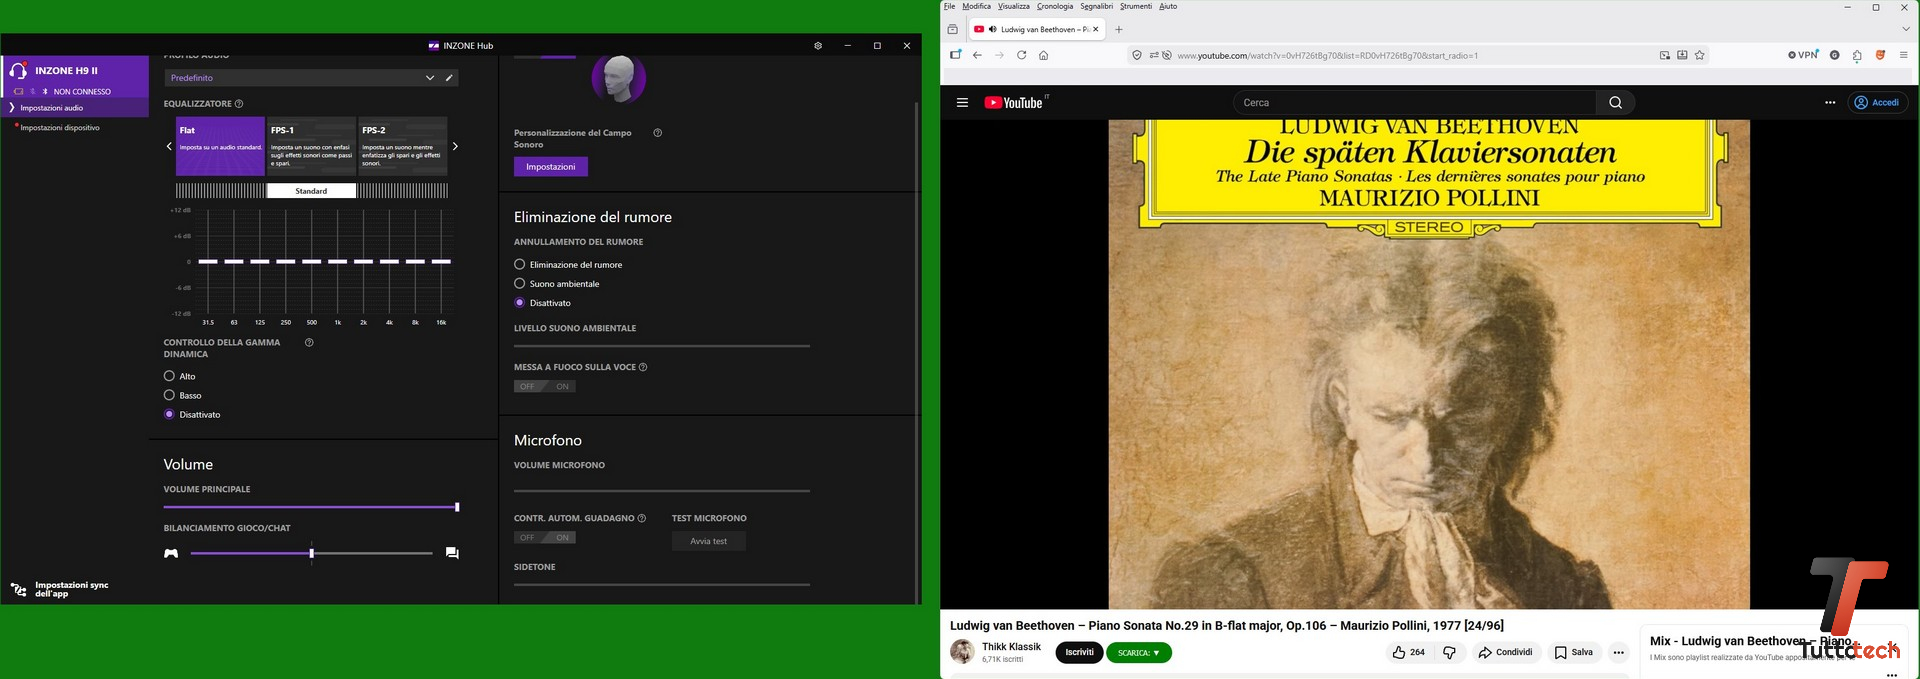This screenshot has width=1920, height=679.
Task: Open VPN toolbar button in browser
Action: [x=1803, y=55]
